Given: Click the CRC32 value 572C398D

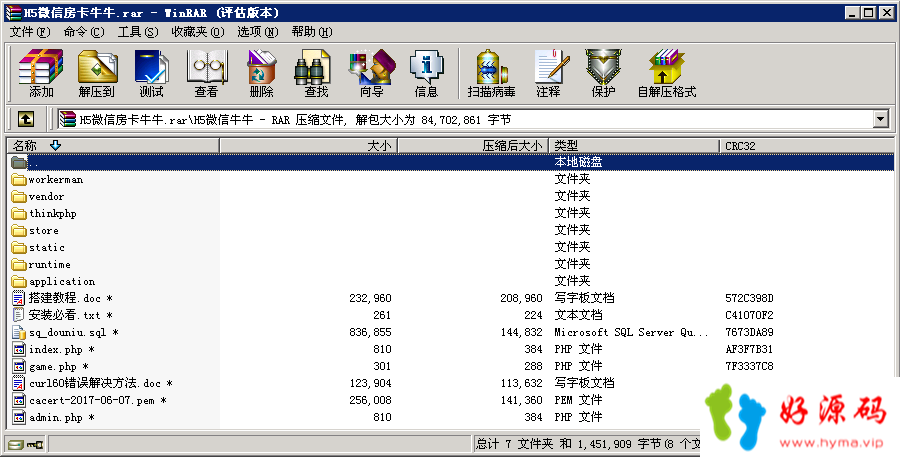Looking at the screenshot, I should pos(749,298).
